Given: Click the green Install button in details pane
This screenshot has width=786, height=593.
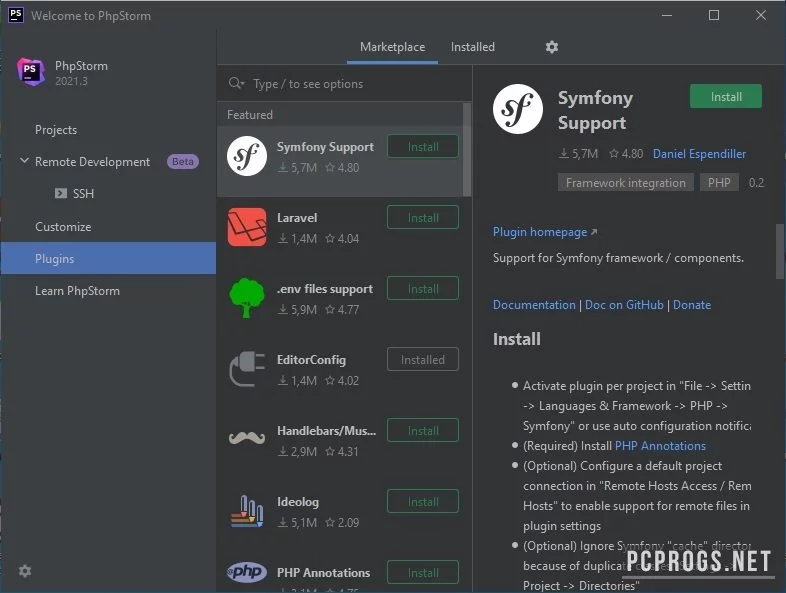Looking at the screenshot, I should (x=725, y=96).
